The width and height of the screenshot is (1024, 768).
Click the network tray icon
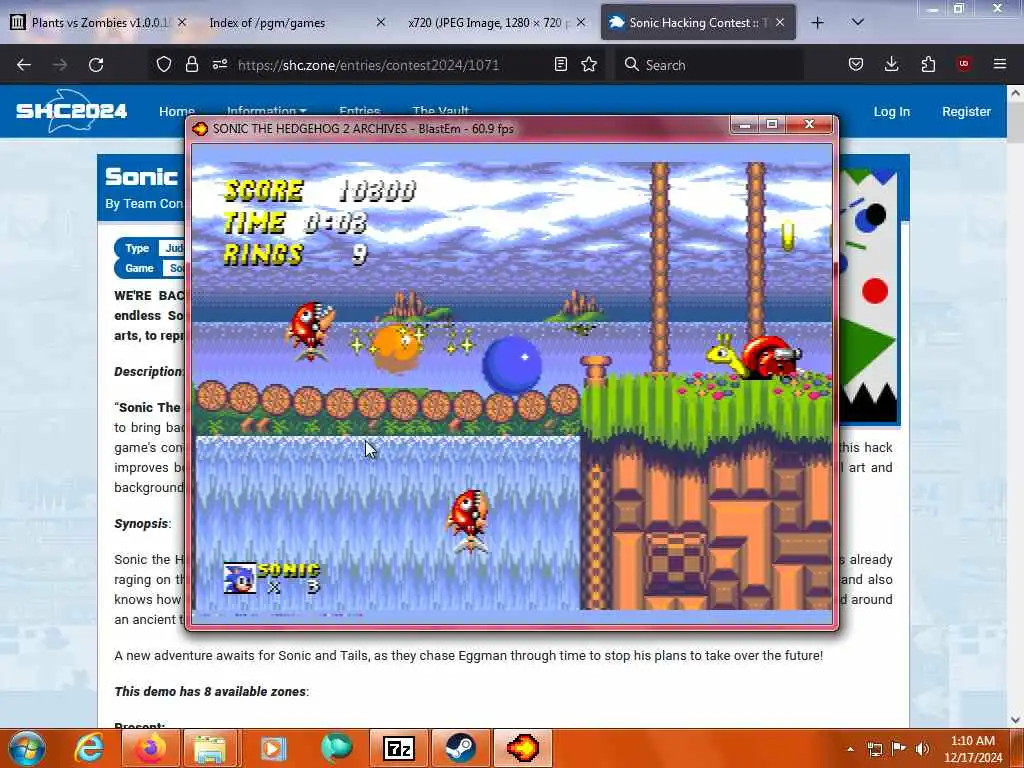874,749
